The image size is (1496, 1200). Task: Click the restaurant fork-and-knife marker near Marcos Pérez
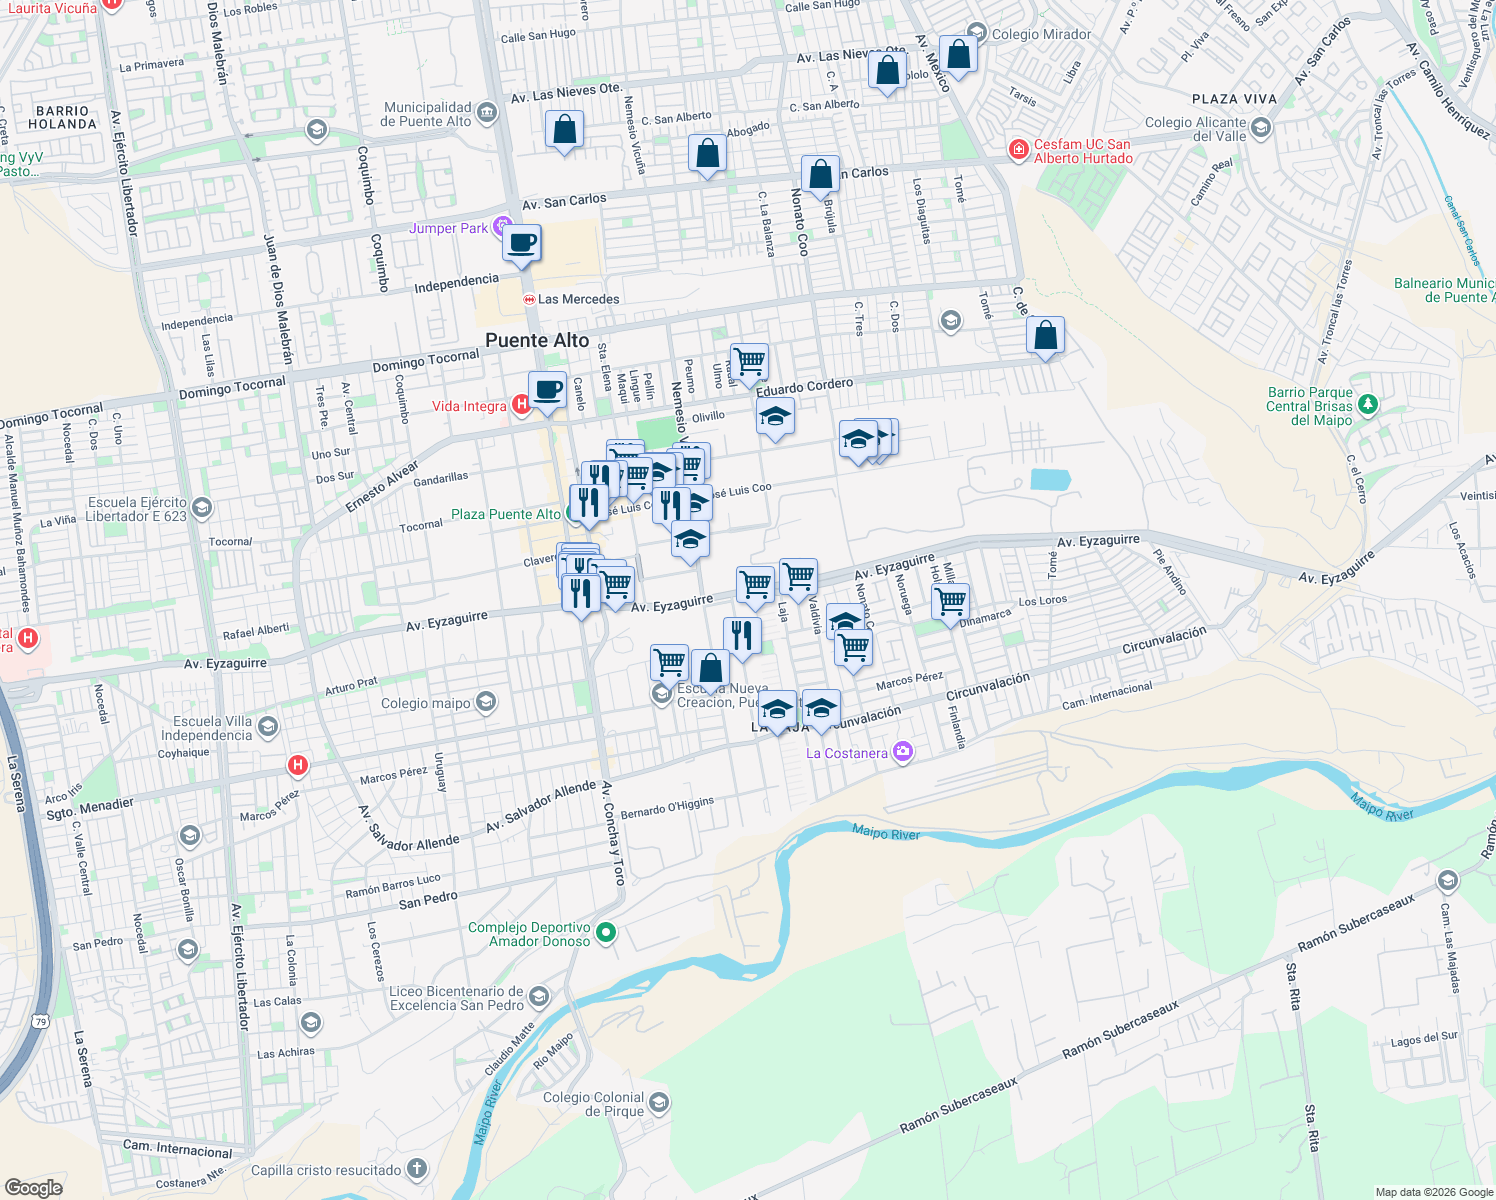[x=743, y=633]
